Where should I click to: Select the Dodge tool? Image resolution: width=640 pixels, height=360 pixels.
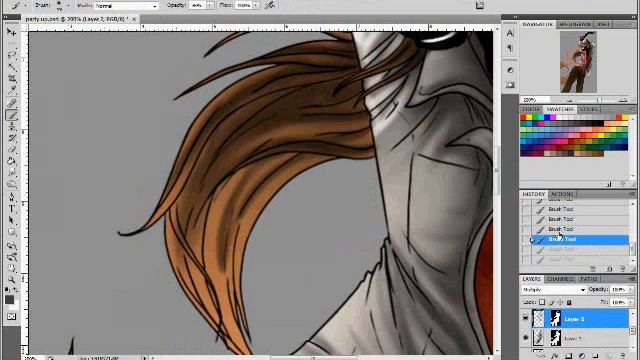click(x=11, y=184)
